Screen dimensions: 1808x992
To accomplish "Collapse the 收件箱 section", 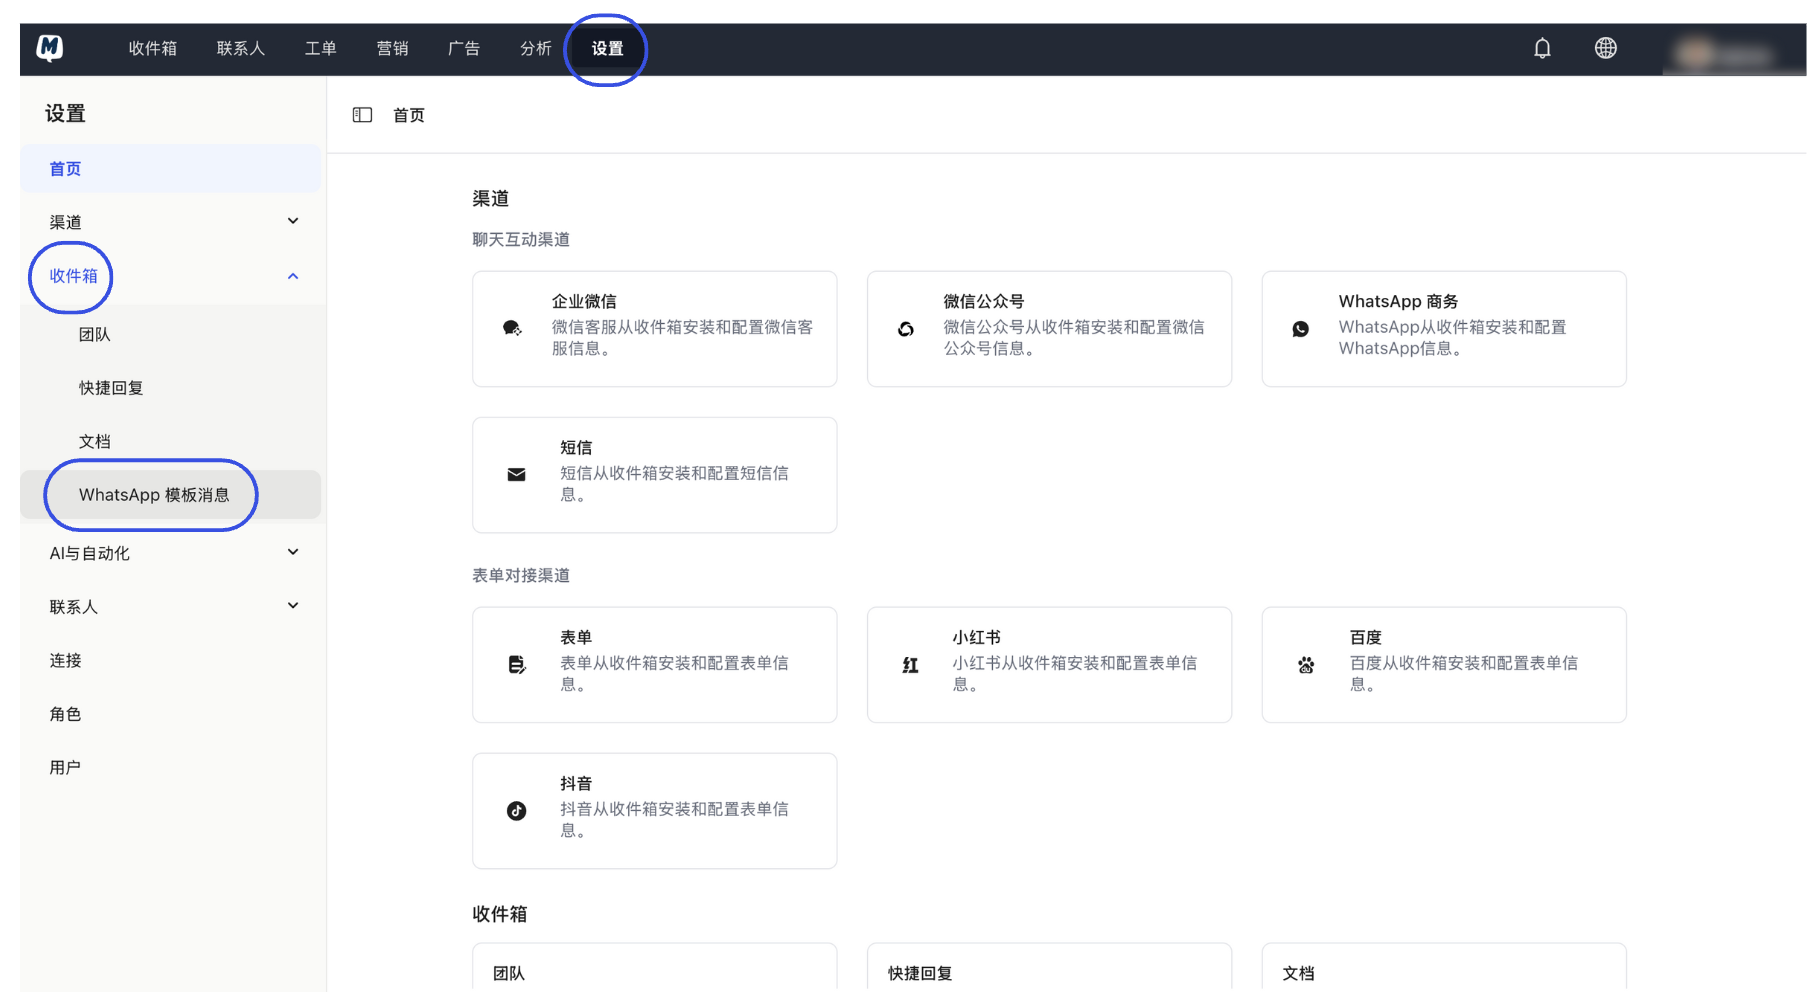I will coord(293,276).
